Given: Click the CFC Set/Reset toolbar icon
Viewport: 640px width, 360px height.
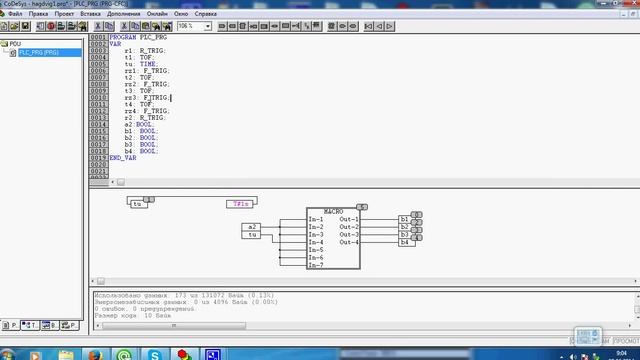Looking at the screenshot, I should [x=307, y=26].
